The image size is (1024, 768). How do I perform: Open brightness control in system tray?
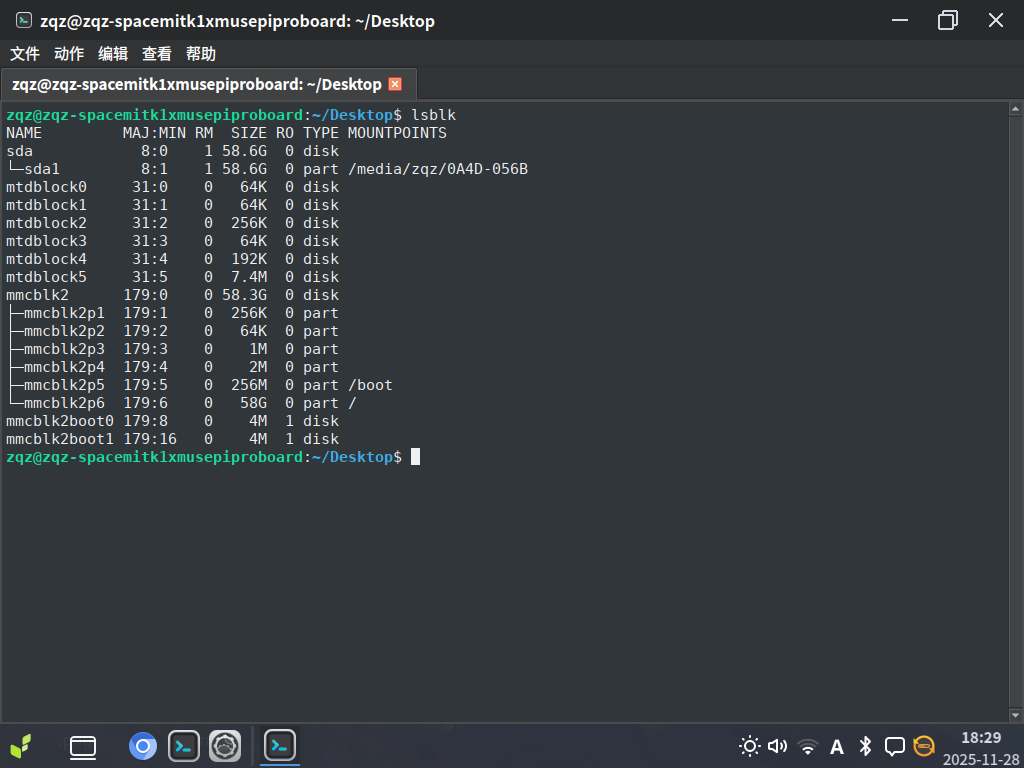click(749, 746)
